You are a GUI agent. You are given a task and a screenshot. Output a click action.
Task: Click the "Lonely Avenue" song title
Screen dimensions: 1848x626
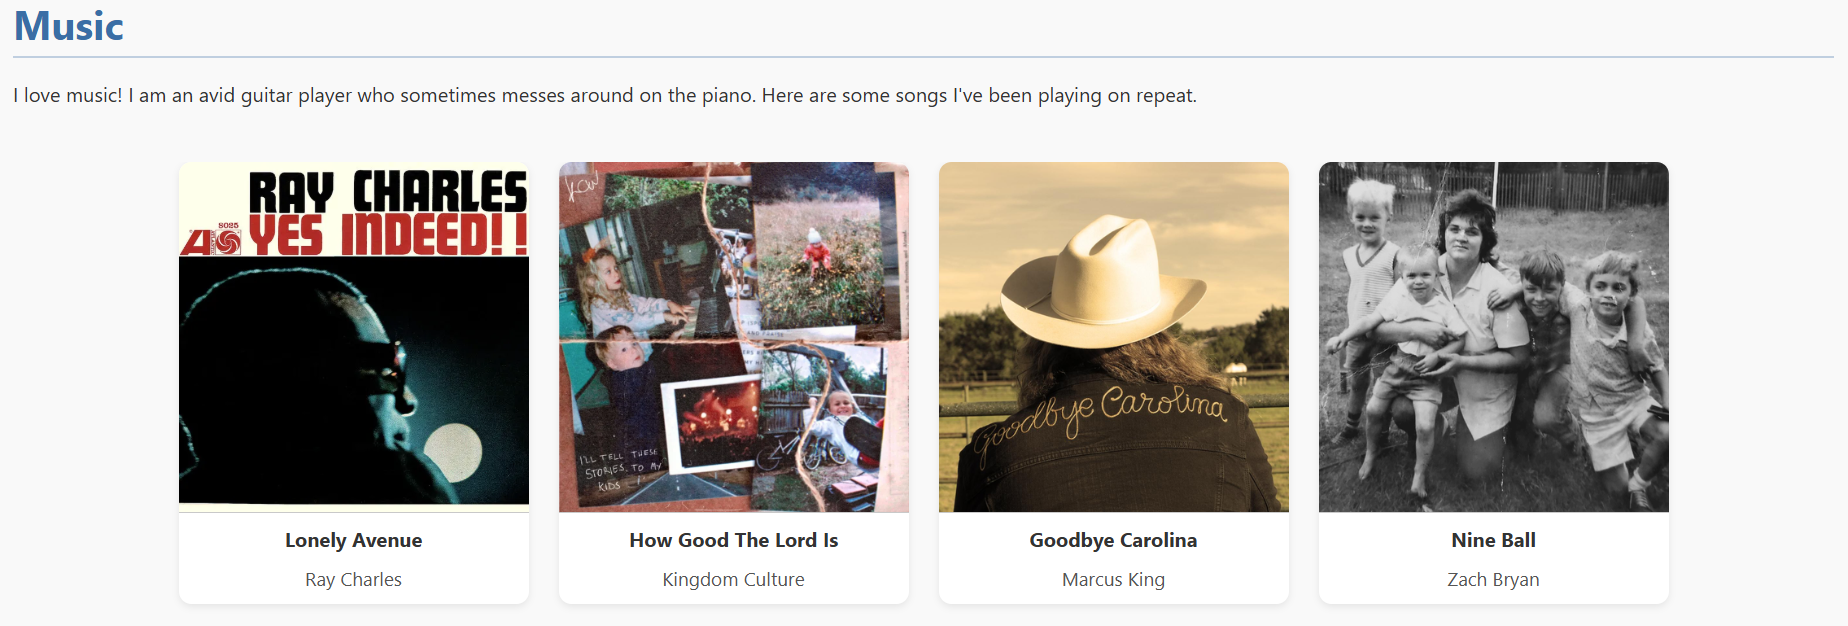coord(354,540)
